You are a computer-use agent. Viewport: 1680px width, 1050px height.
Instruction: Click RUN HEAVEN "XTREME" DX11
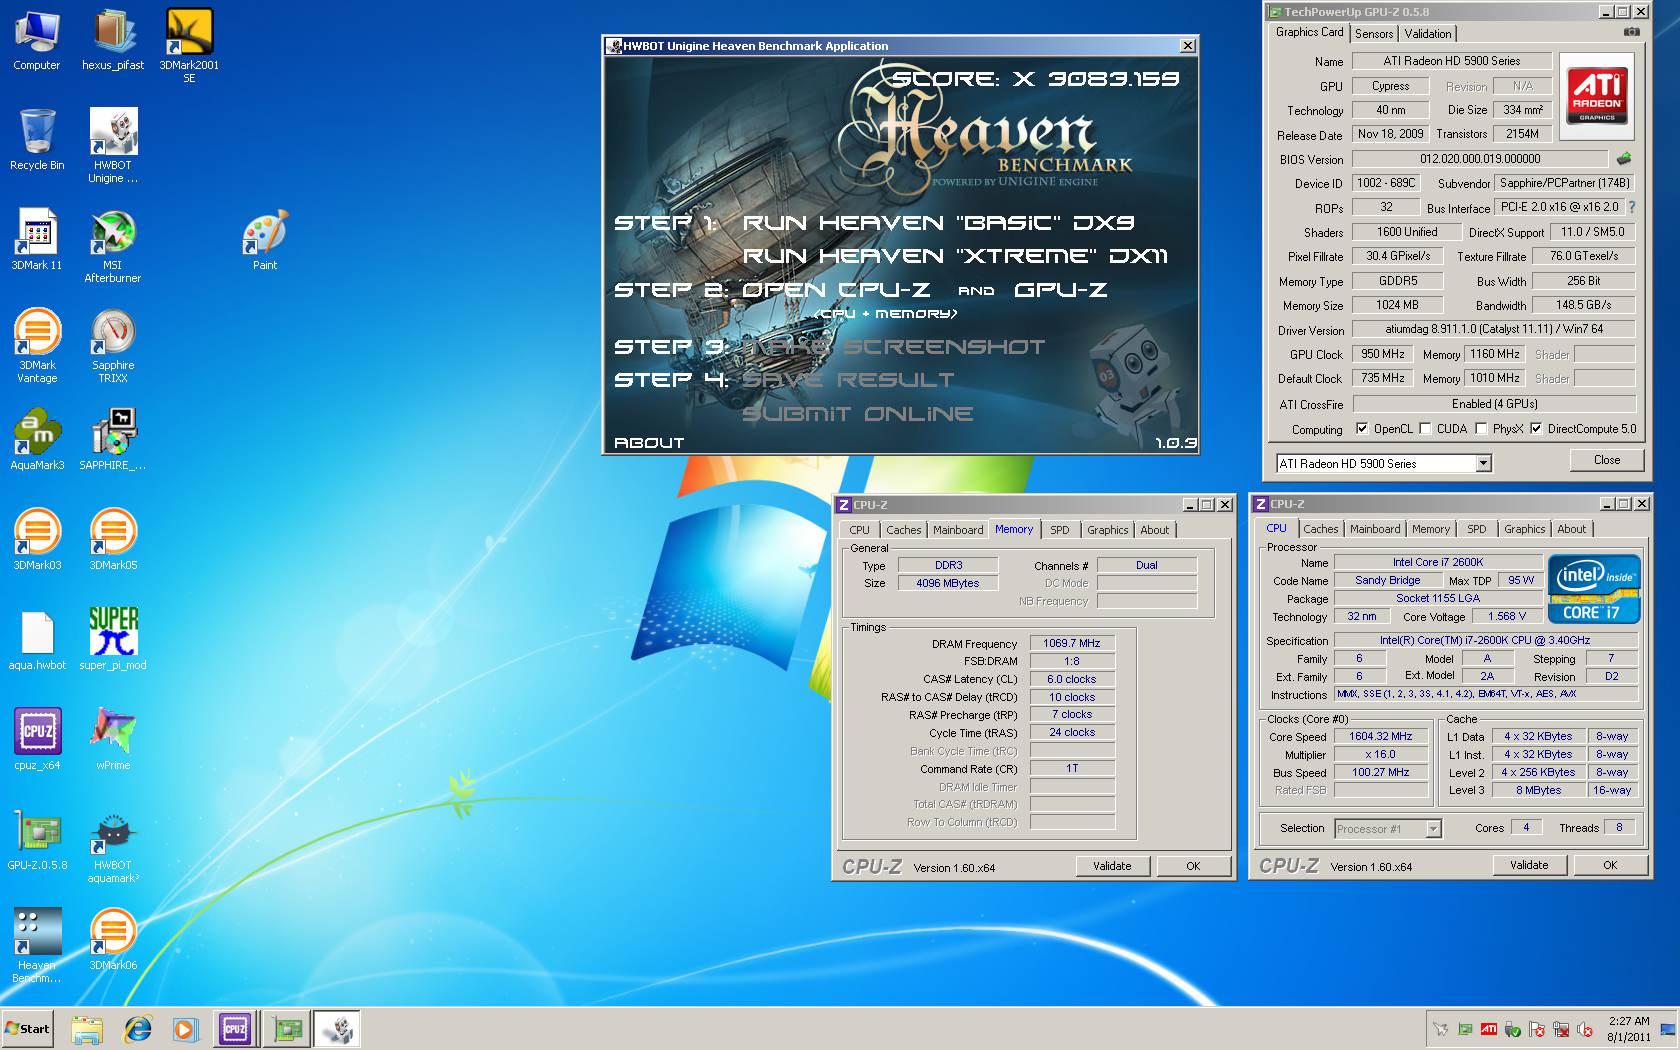tap(955, 256)
